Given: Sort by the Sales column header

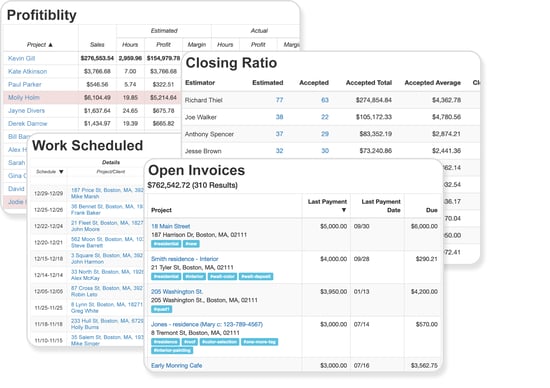Looking at the screenshot, I should coord(97,45).
